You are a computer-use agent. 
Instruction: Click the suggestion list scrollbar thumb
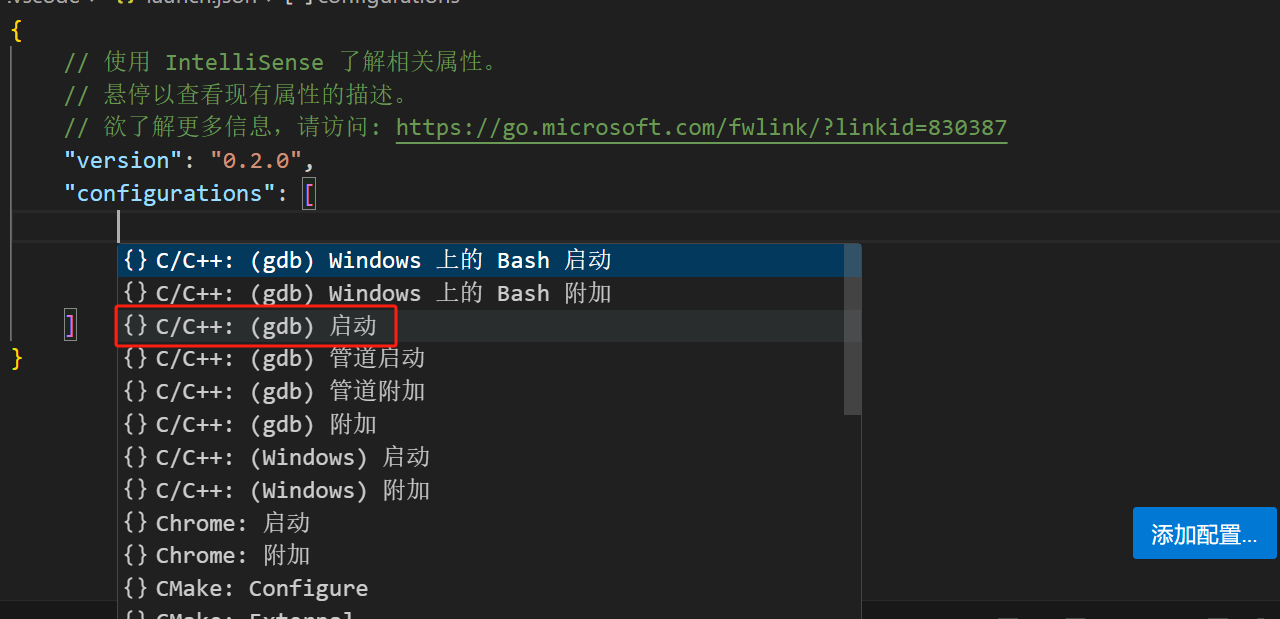click(x=852, y=330)
